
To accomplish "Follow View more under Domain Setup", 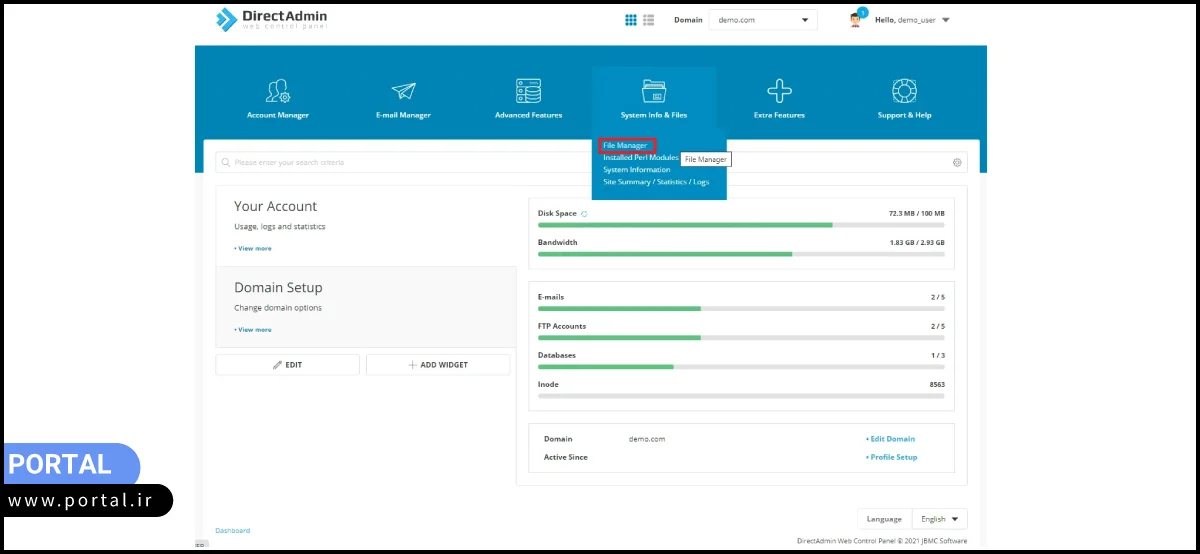I will tap(253, 329).
